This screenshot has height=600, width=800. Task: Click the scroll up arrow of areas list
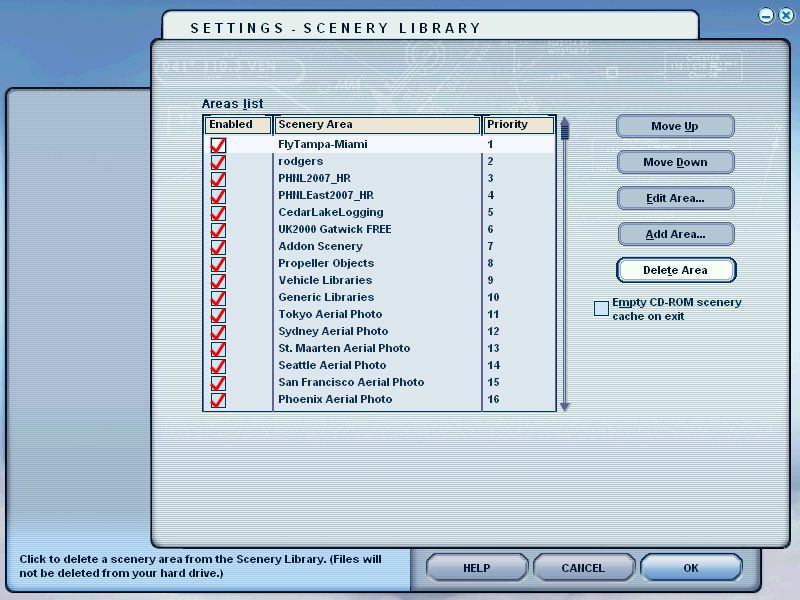[x=564, y=121]
